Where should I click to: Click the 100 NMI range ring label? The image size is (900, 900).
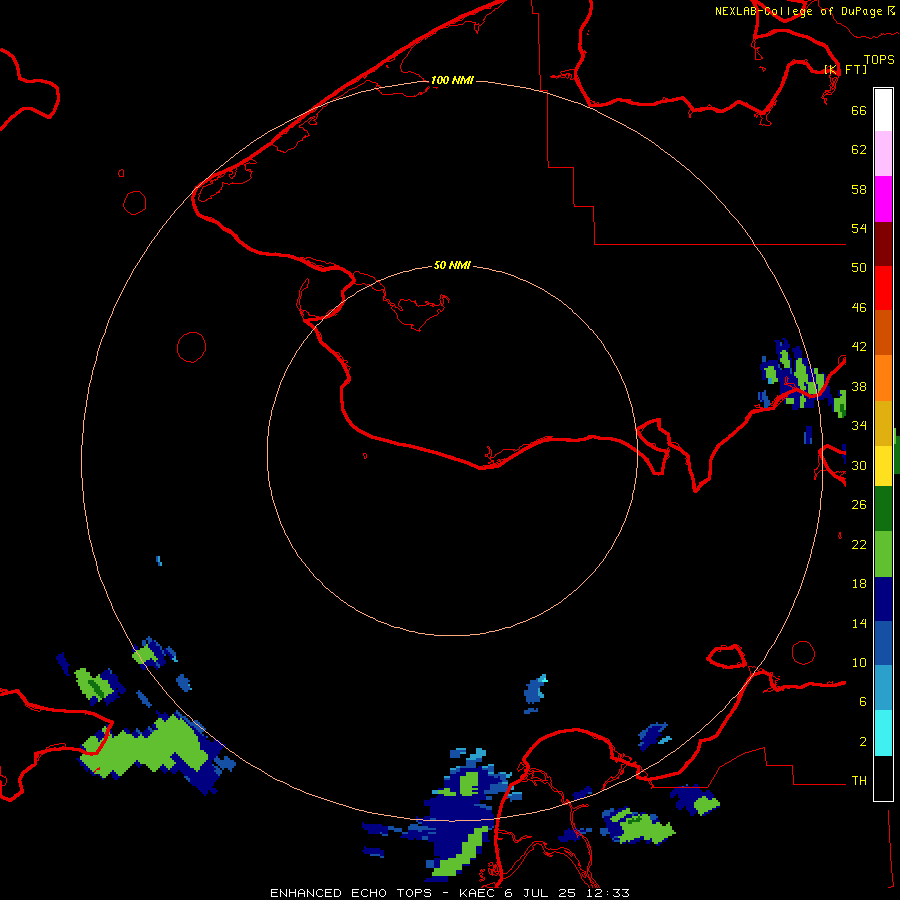point(452,80)
